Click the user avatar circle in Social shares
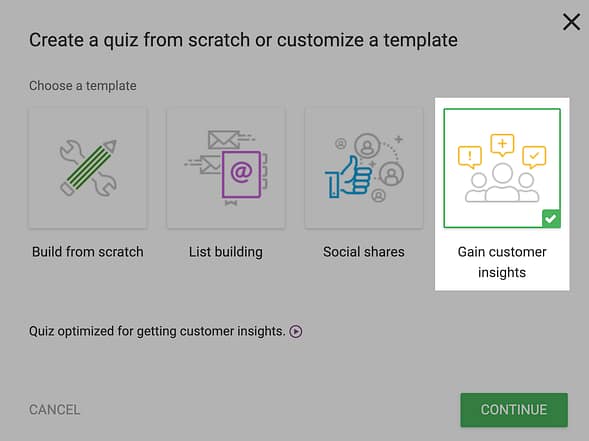 [x=367, y=146]
